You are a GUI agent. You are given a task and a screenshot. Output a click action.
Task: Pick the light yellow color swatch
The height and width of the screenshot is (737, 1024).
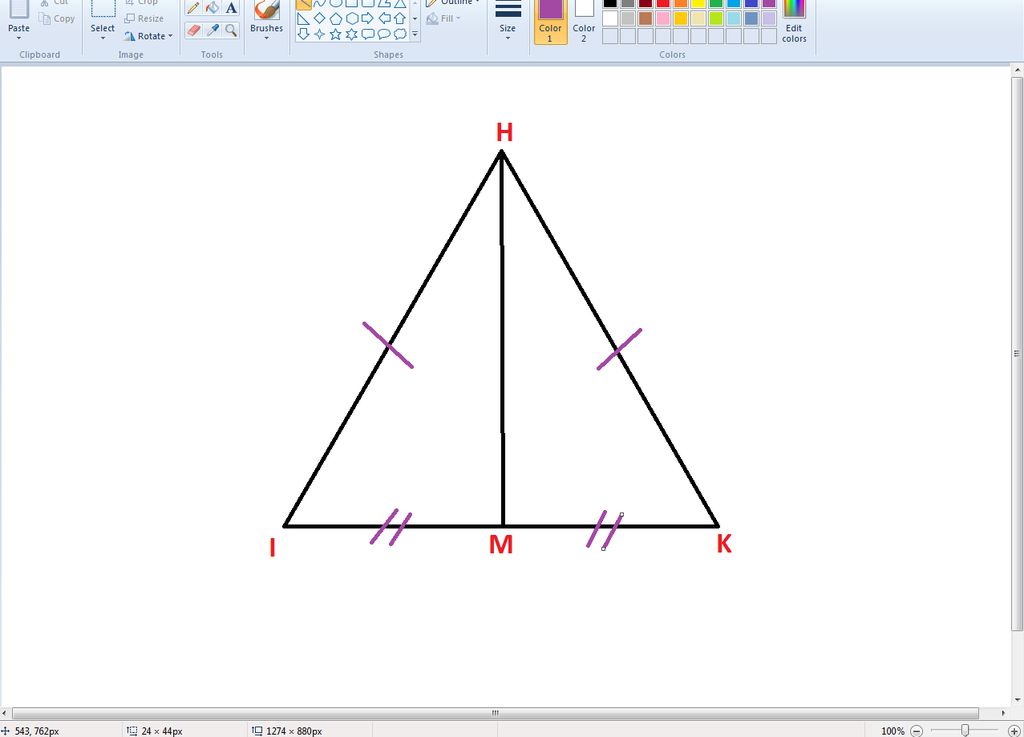pos(698,18)
